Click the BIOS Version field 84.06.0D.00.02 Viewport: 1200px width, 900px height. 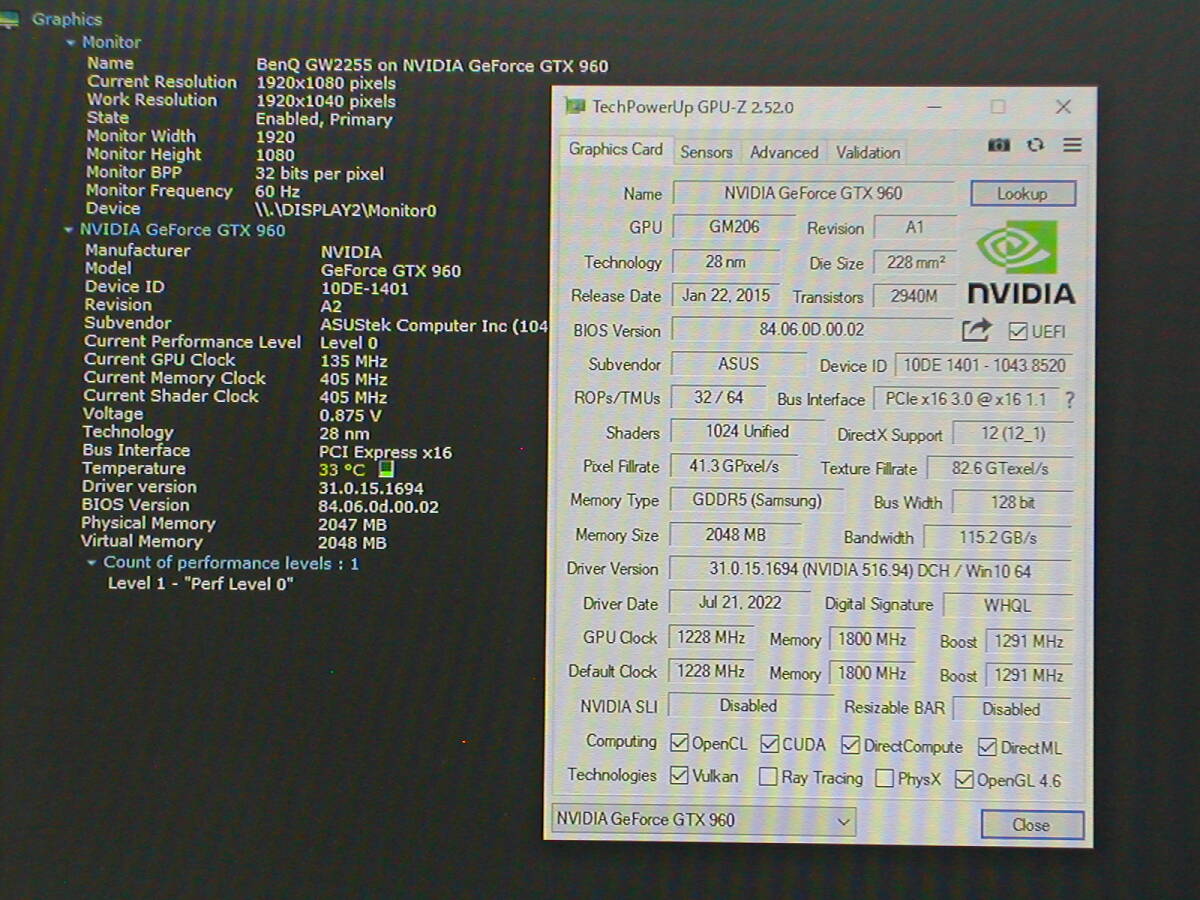click(x=811, y=329)
